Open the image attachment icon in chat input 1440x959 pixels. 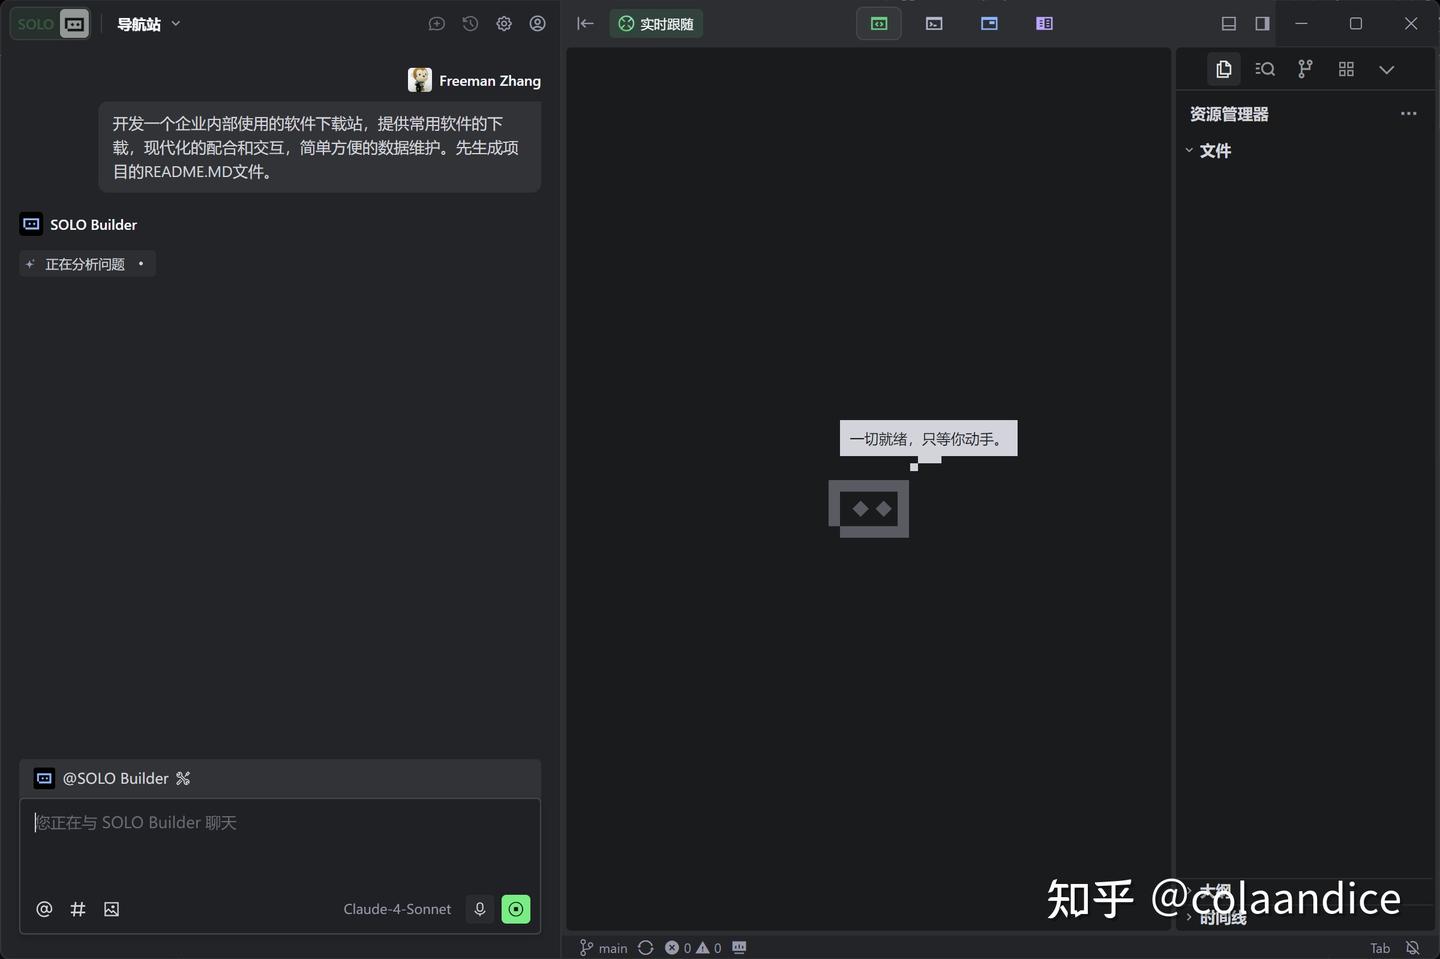click(x=111, y=909)
